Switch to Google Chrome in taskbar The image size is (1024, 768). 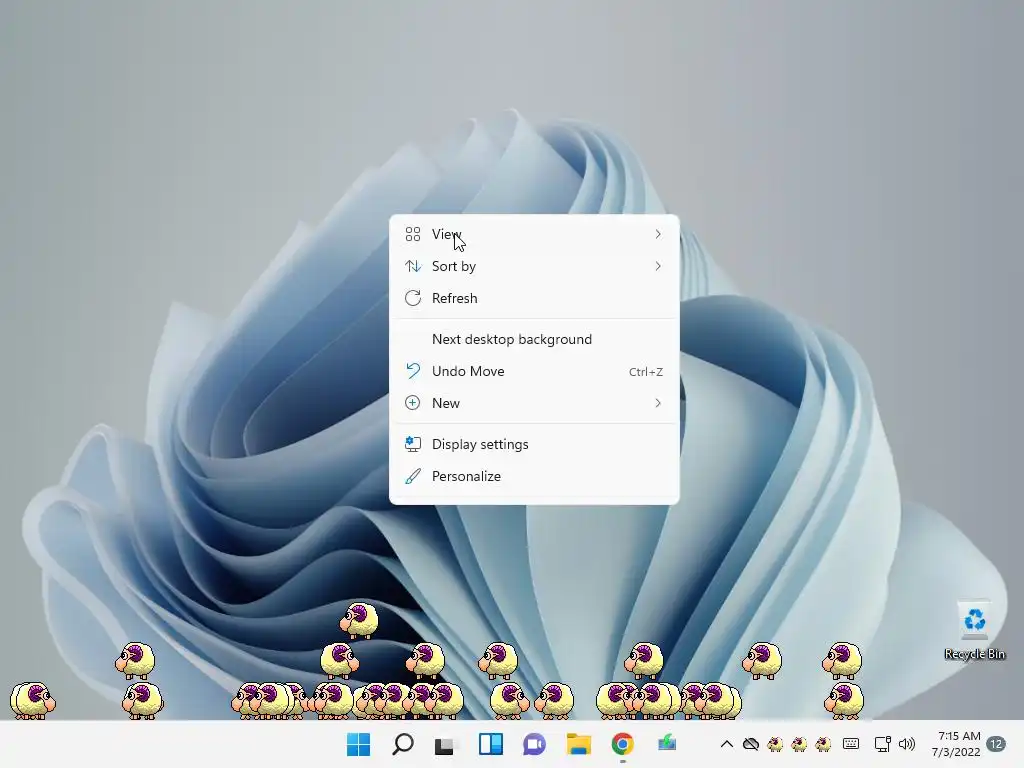point(622,744)
